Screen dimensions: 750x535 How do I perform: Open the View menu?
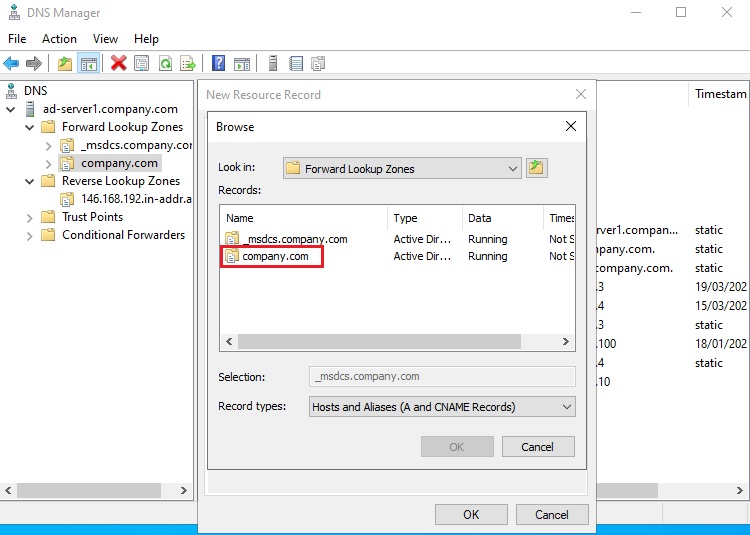pyautogui.click(x=105, y=38)
